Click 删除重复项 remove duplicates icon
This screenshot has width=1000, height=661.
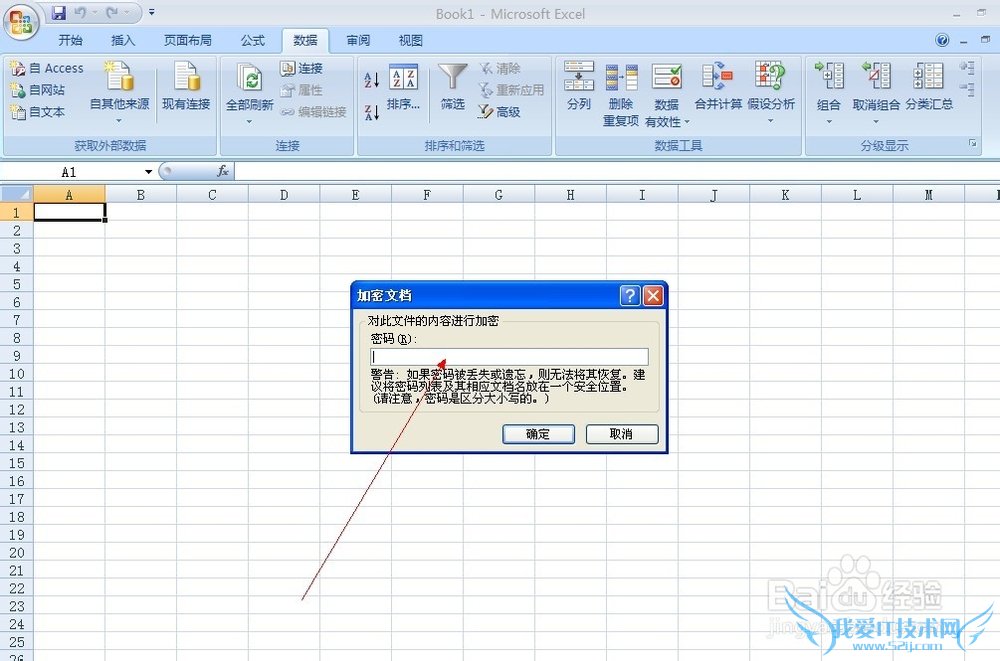[621, 77]
